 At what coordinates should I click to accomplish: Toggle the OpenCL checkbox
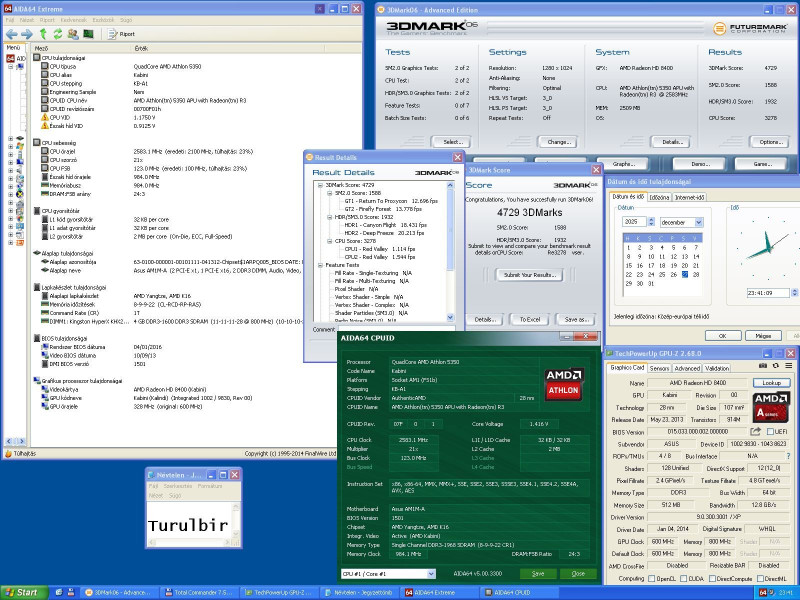point(651,578)
